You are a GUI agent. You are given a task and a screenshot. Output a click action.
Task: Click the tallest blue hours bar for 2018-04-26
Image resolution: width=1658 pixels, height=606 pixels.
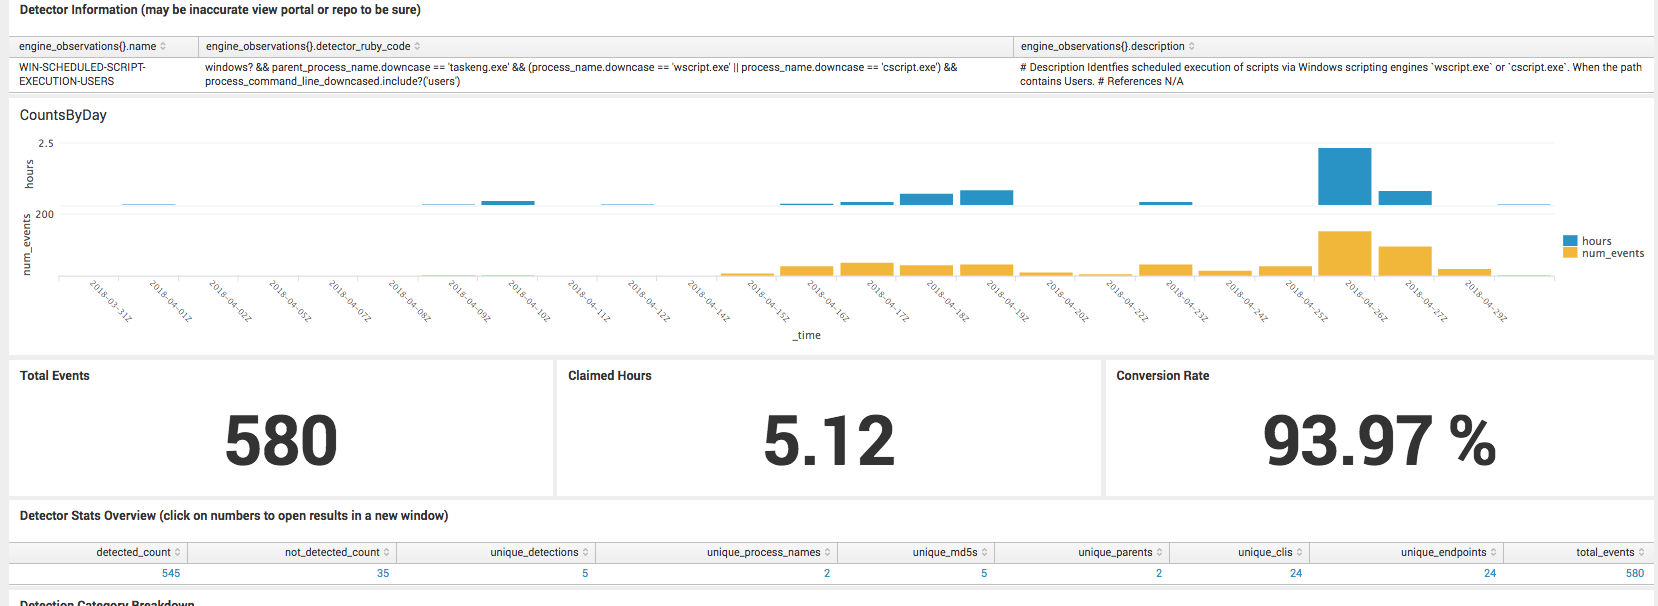1344,177
